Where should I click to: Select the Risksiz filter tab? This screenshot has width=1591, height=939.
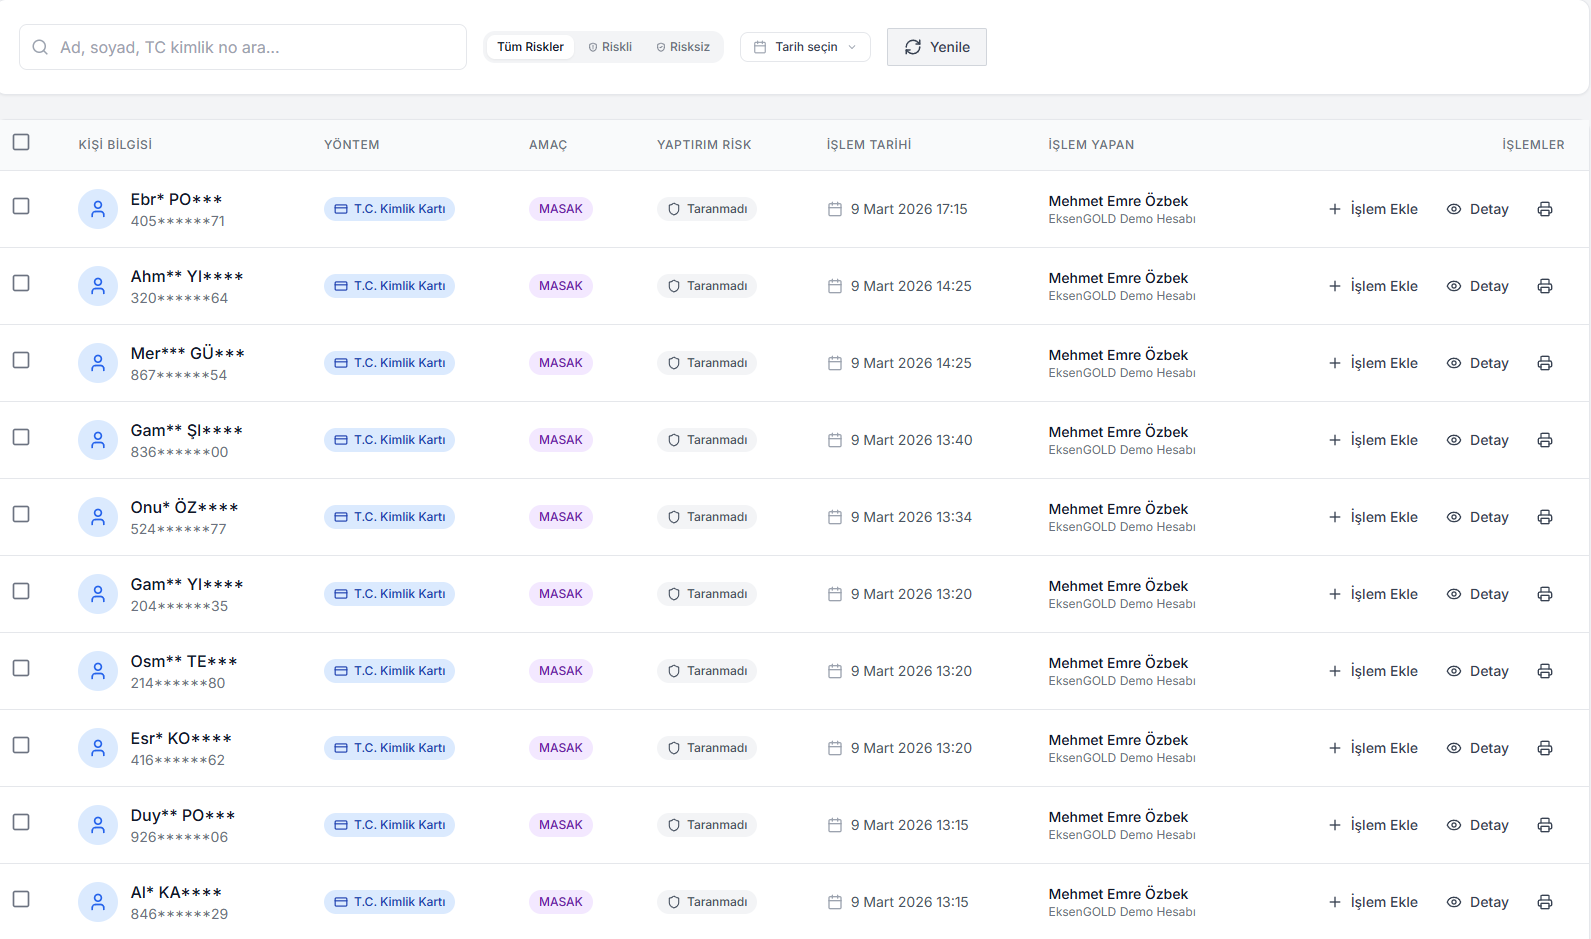[683, 47]
